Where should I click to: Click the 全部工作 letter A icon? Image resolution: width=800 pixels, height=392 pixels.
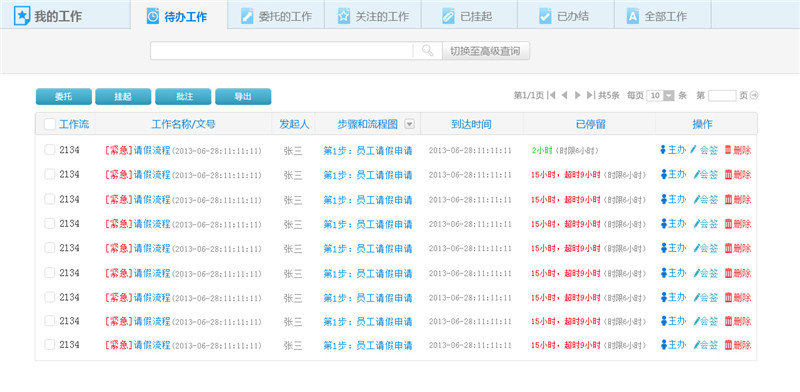point(633,16)
